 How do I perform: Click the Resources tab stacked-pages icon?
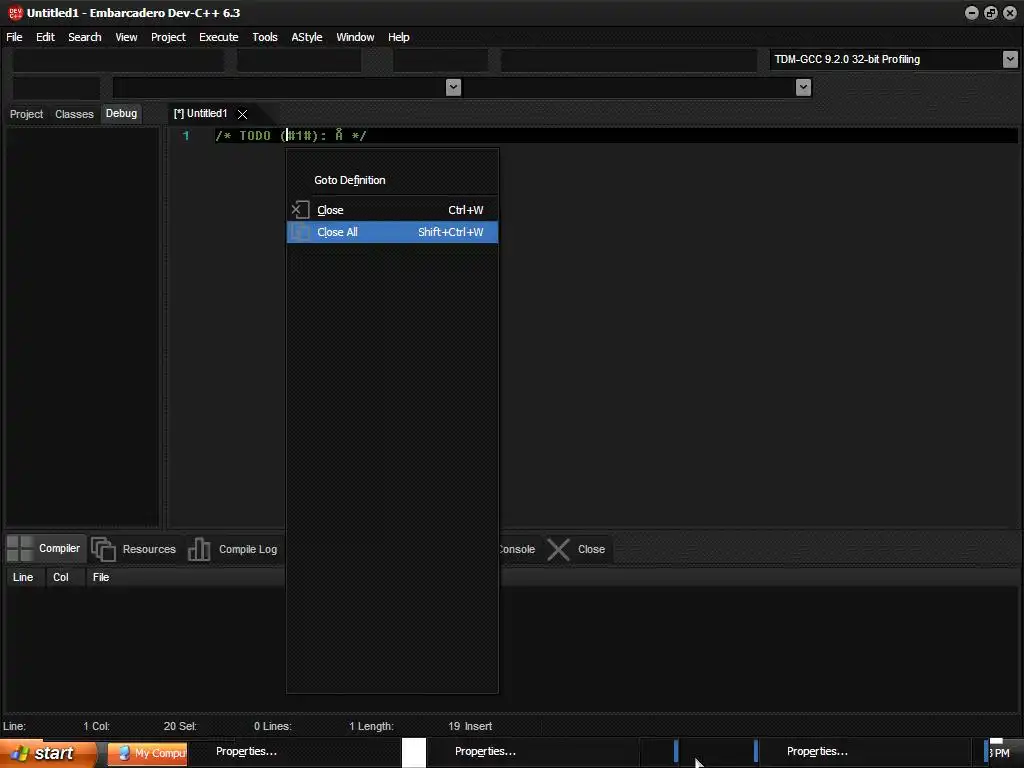[103, 549]
